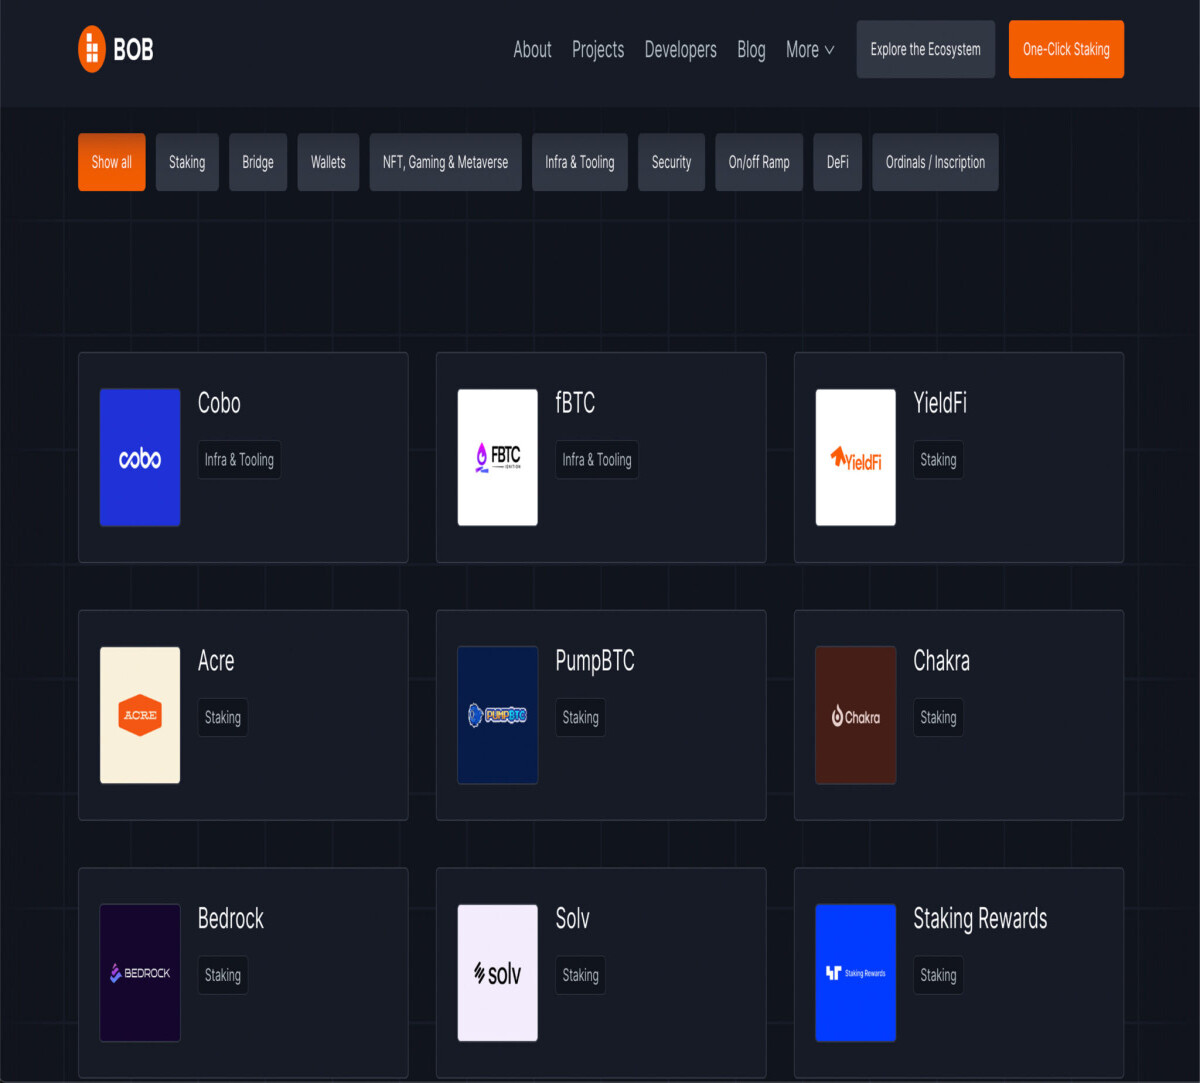1200x1083 pixels.
Task: Click the Explore the Ecosystem button
Action: pos(926,49)
